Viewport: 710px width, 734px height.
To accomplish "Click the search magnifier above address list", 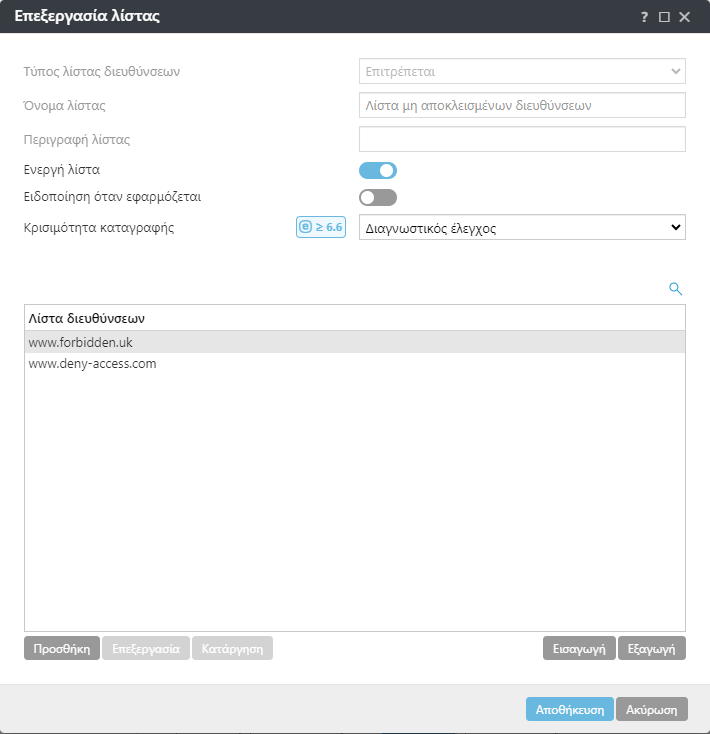I will [675, 289].
